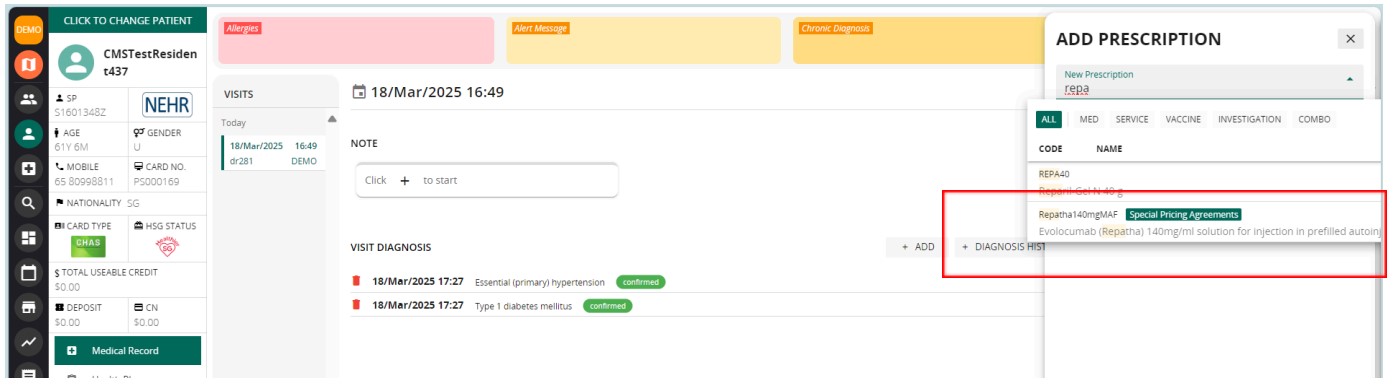Click to change patient header
Viewport: 1396px width, 386px height.
pyautogui.click(x=127, y=21)
